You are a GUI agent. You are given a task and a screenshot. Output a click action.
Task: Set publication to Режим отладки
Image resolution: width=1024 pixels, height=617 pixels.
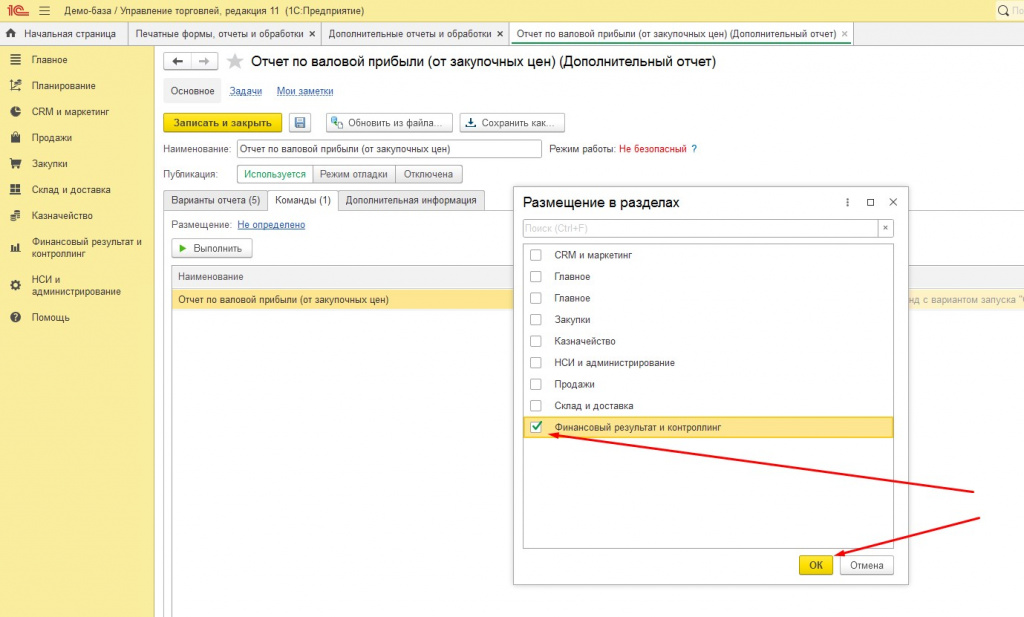point(354,174)
